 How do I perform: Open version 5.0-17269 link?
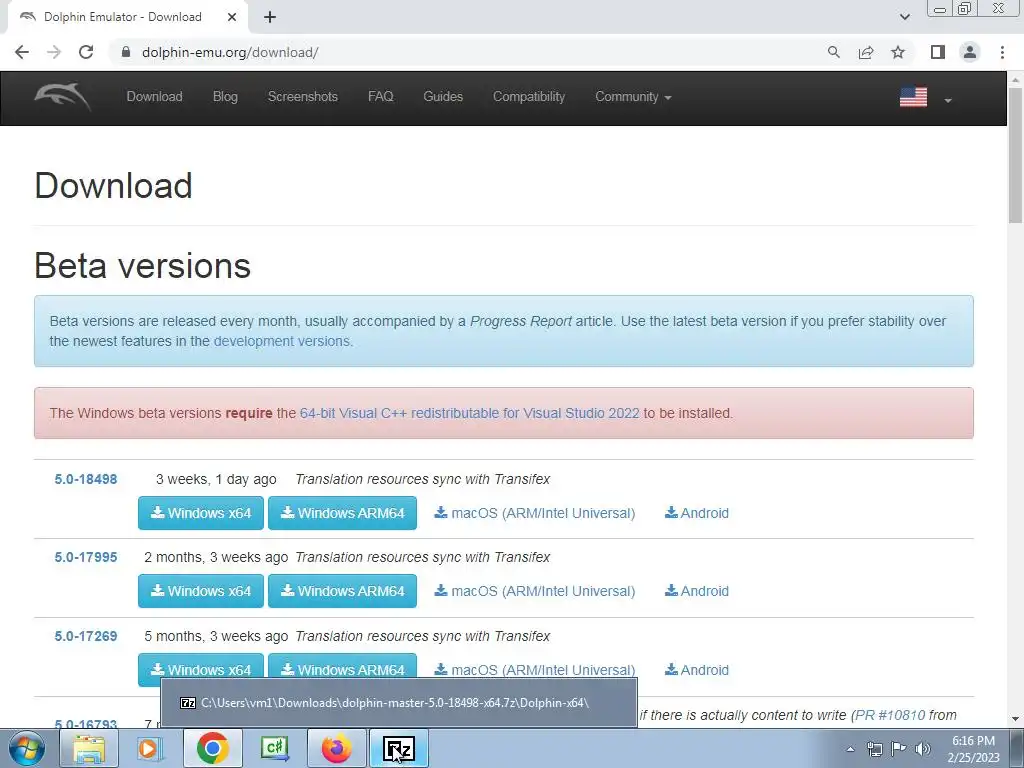[86, 636]
